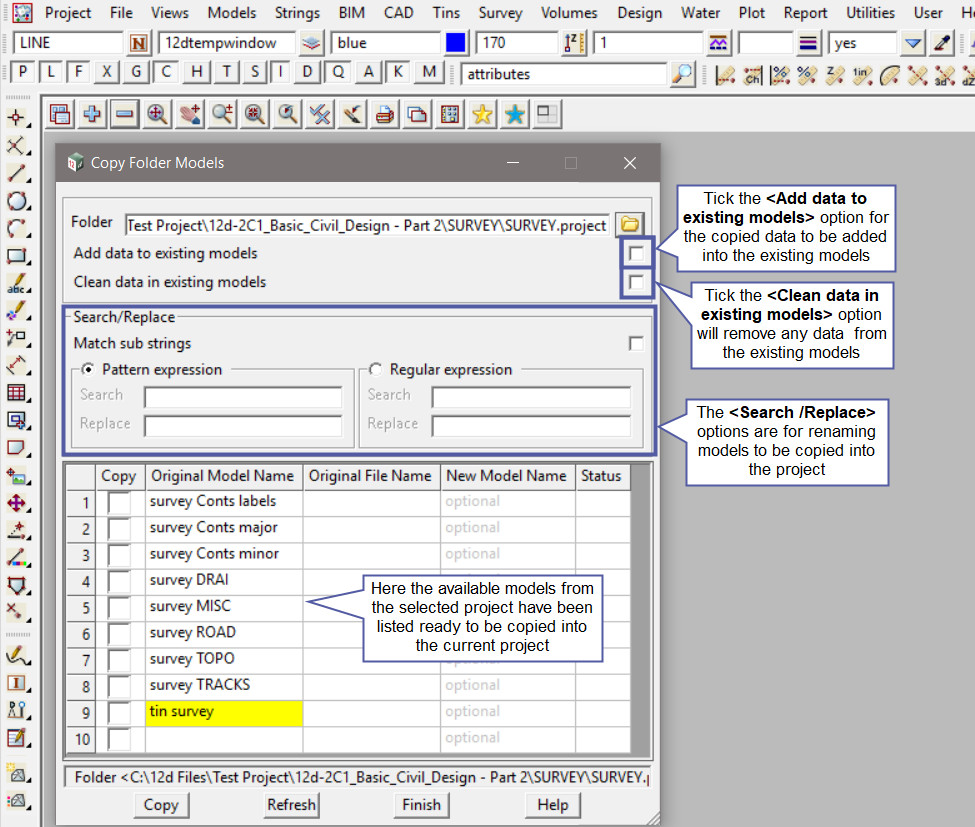975x827 pixels.
Task: Click the yellow star icon in view toolbar
Action: tap(482, 115)
